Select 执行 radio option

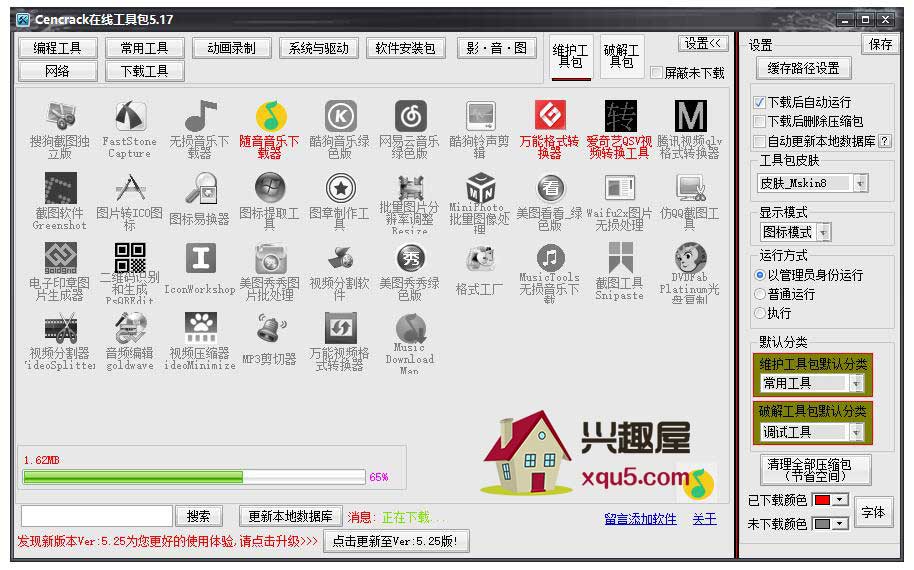(x=760, y=314)
